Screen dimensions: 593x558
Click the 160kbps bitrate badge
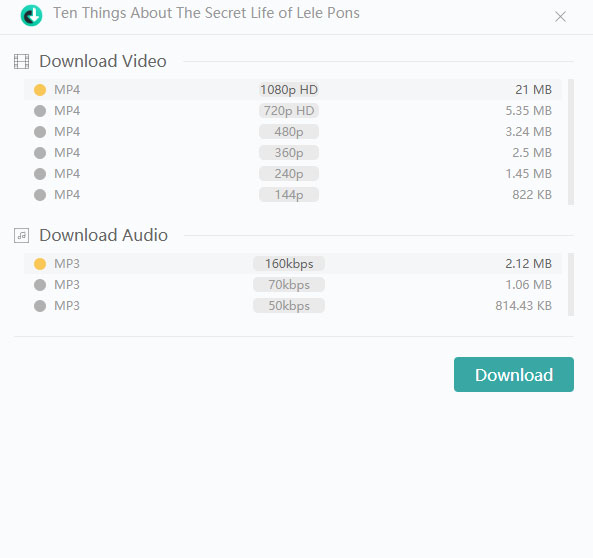tap(289, 264)
